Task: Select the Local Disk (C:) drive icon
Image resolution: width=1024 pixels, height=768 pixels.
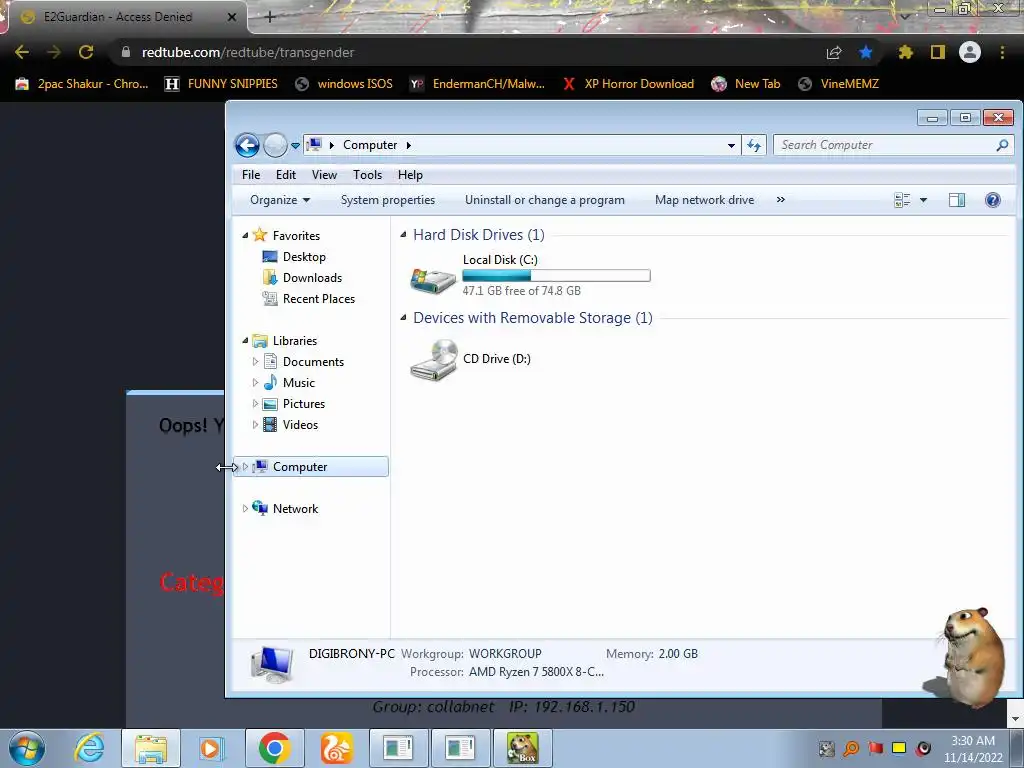Action: (x=432, y=280)
